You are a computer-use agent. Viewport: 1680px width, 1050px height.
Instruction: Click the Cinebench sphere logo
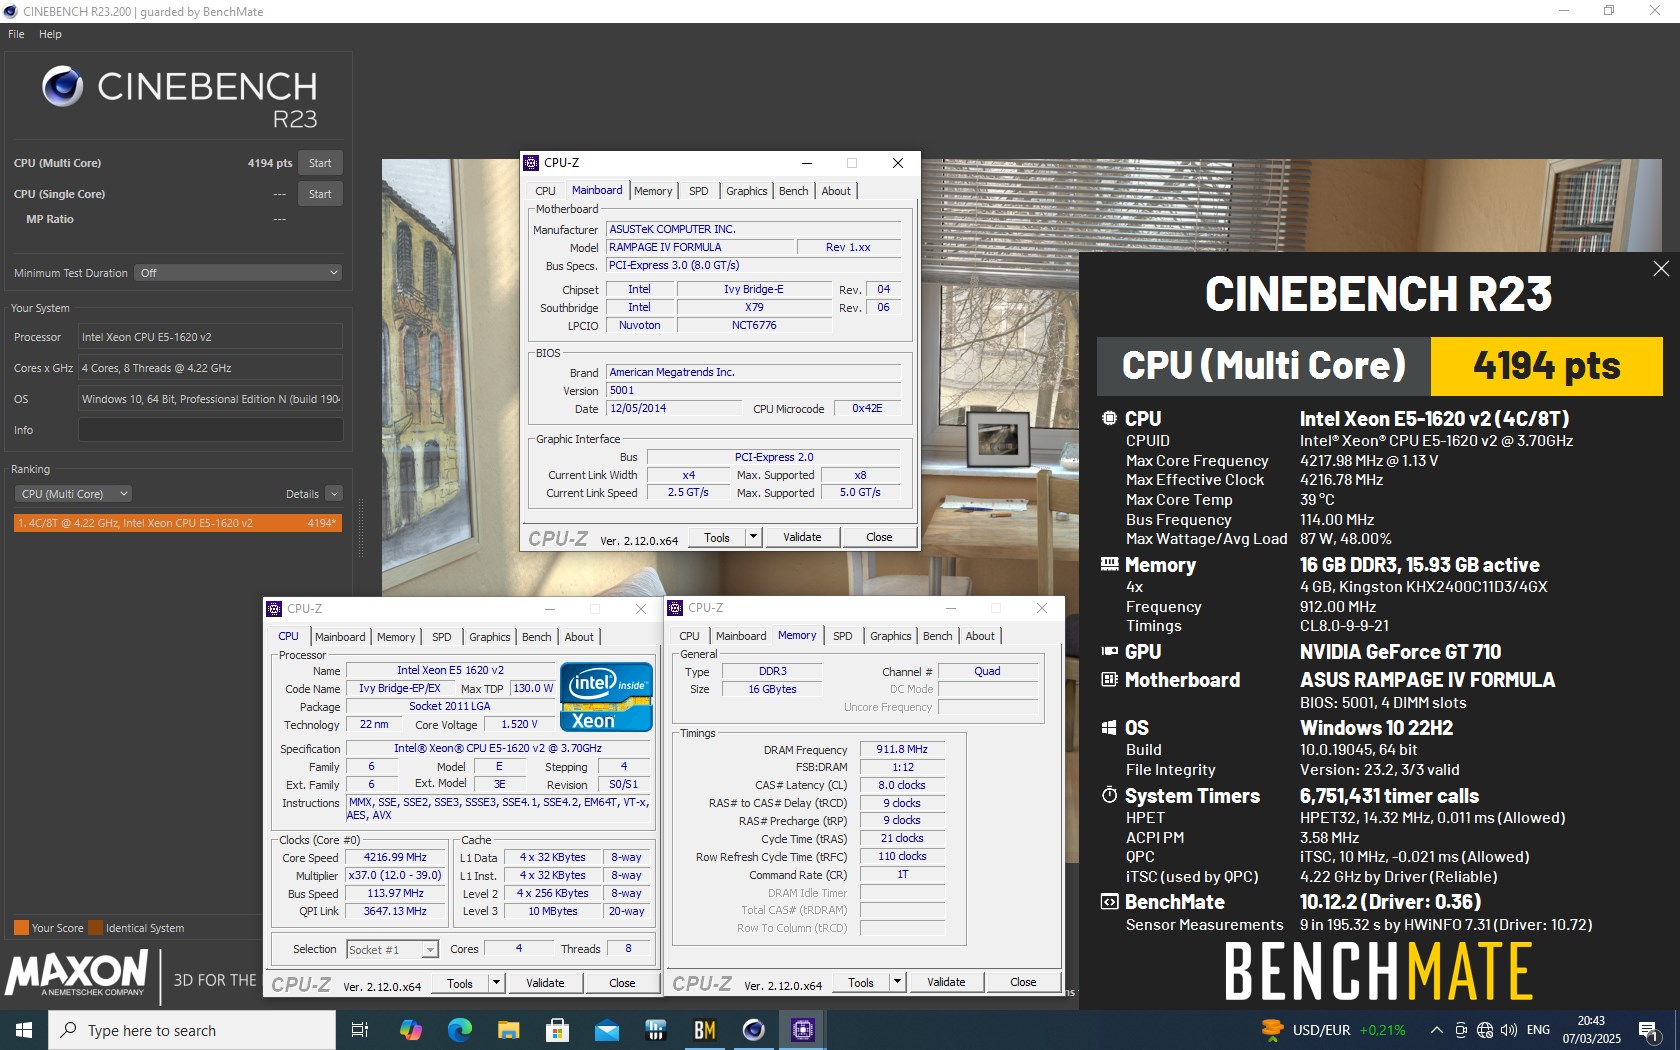[x=62, y=87]
